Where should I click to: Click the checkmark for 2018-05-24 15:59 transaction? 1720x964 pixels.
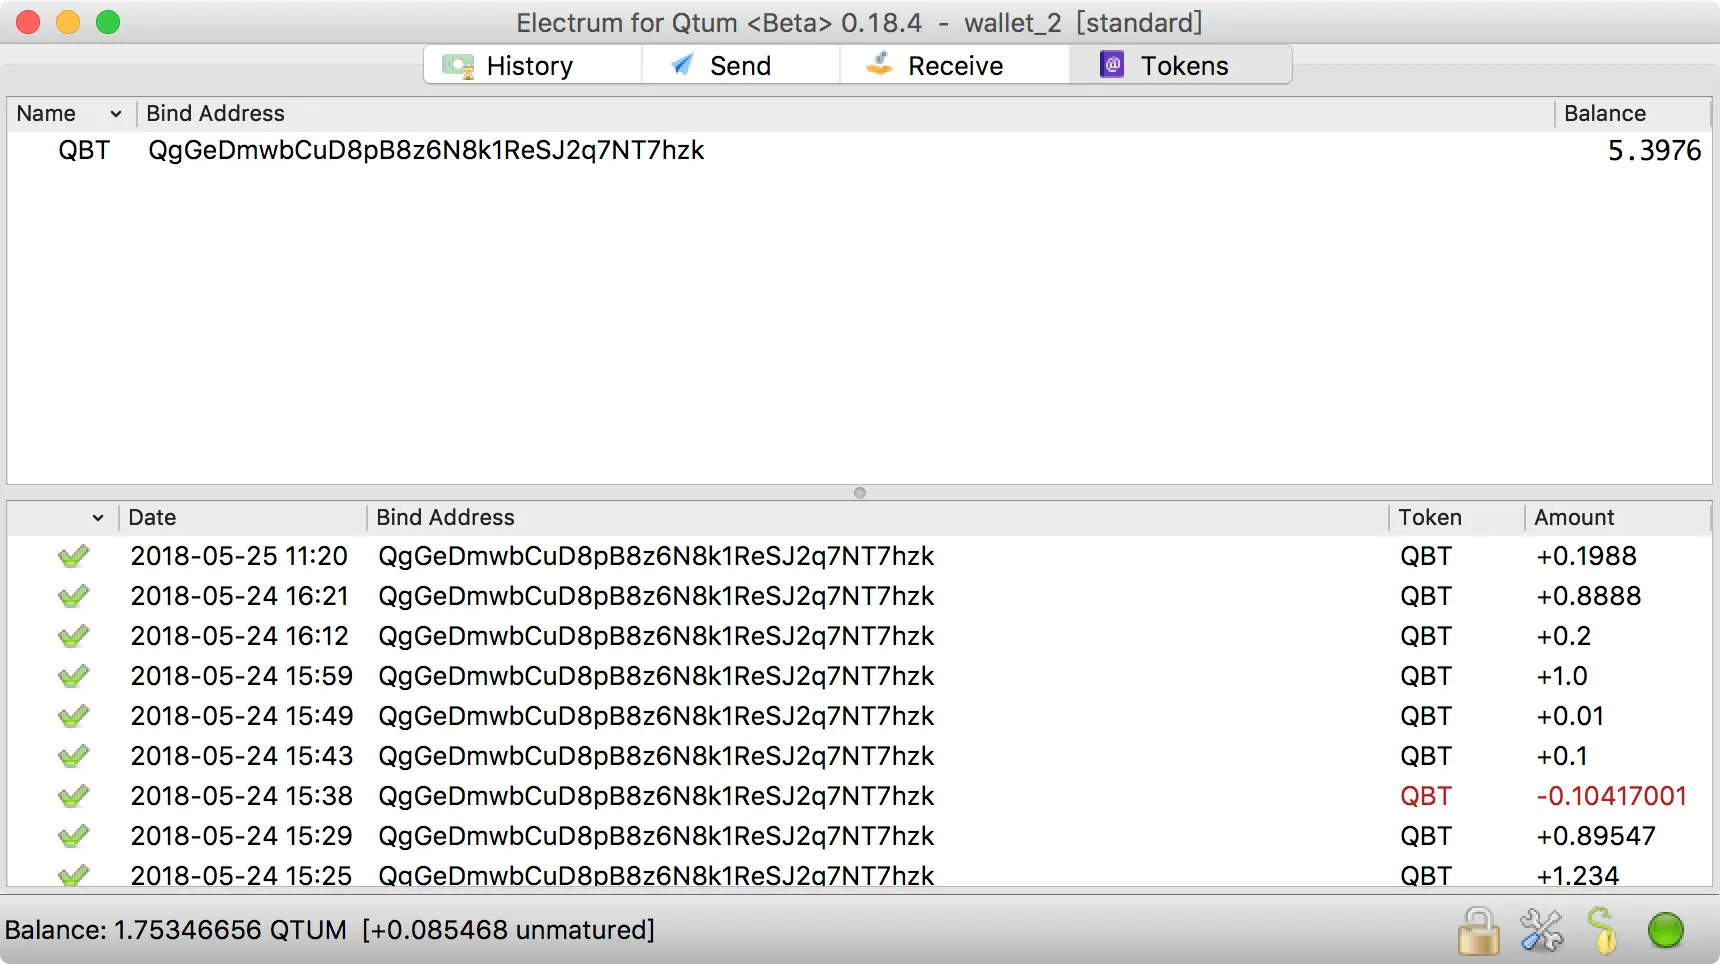(x=73, y=676)
